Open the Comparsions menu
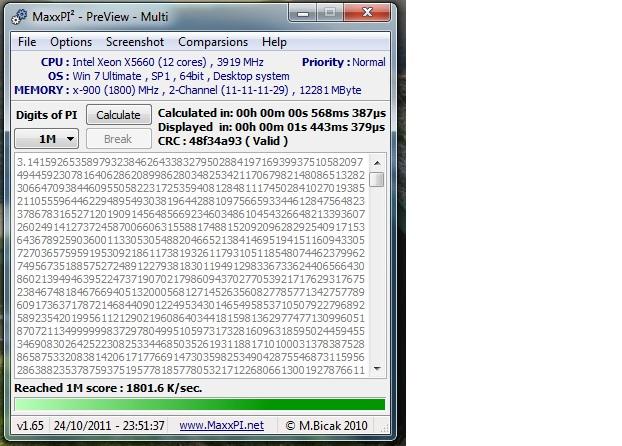The width and height of the screenshot is (622, 446). [x=213, y=42]
